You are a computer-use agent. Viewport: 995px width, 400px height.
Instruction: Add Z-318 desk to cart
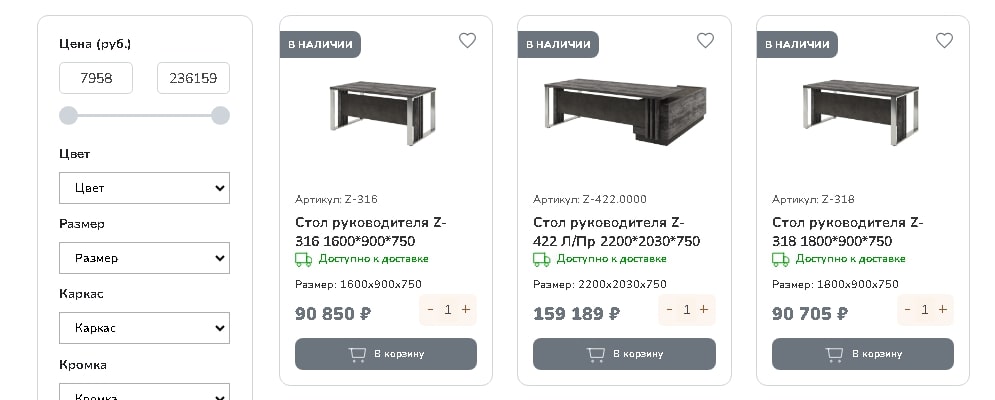pyautogui.click(x=862, y=354)
